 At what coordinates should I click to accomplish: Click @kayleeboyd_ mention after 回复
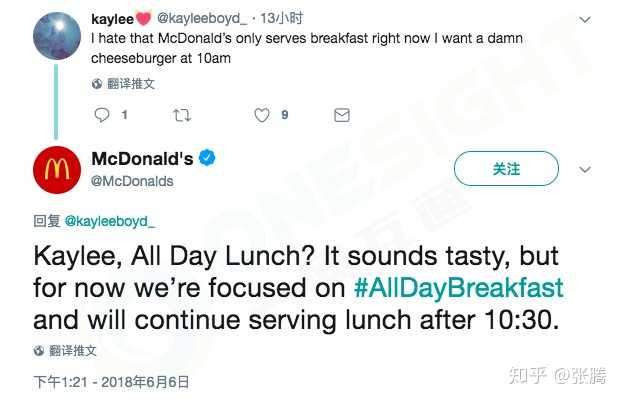[x=108, y=220]
